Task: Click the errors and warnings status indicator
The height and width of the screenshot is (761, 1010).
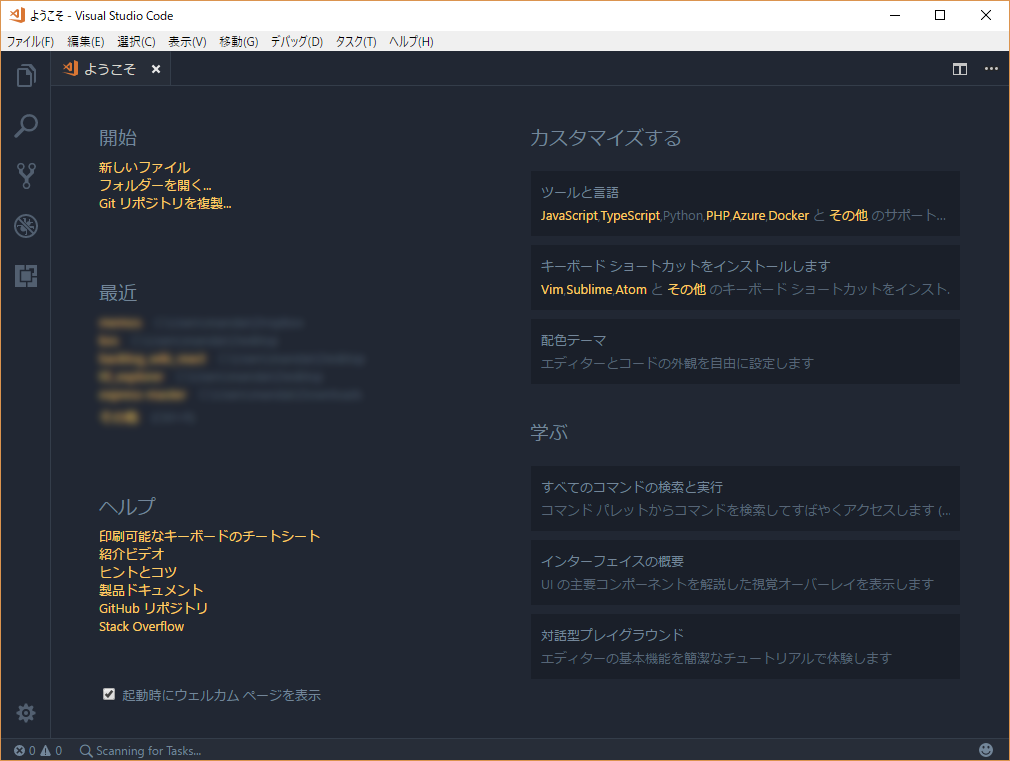Action: [x=38, y=751]
